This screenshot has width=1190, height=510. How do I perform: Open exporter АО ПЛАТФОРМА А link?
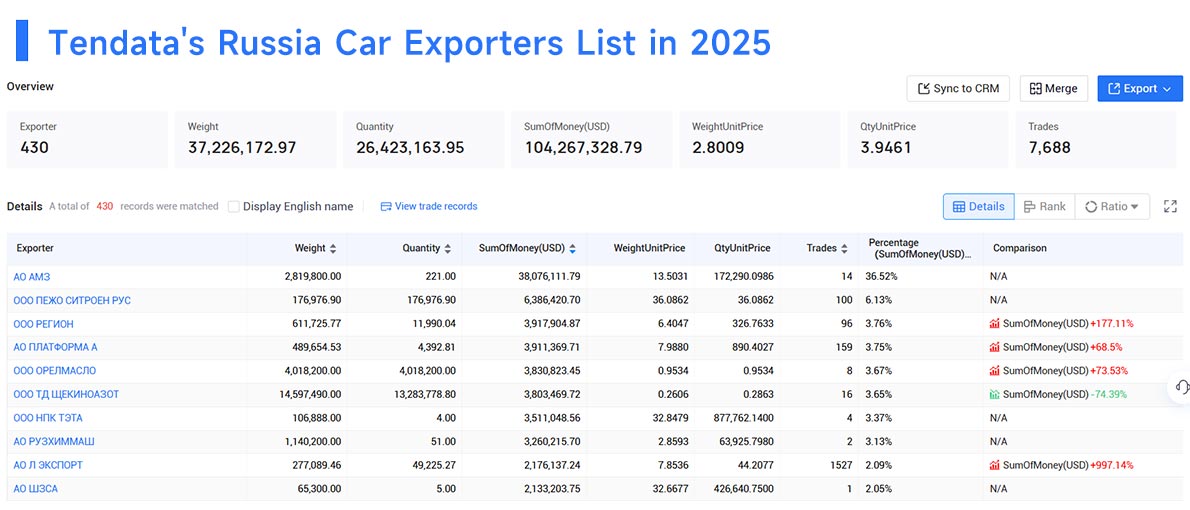[x=55, y=348]
